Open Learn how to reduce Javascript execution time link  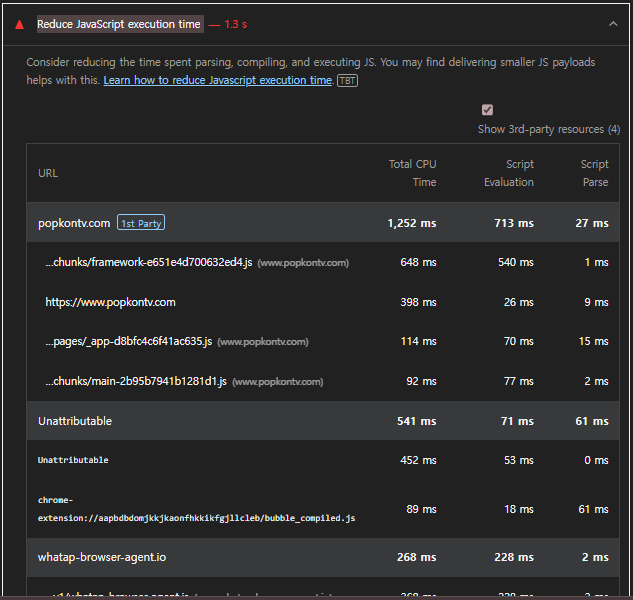pos(218,80)
